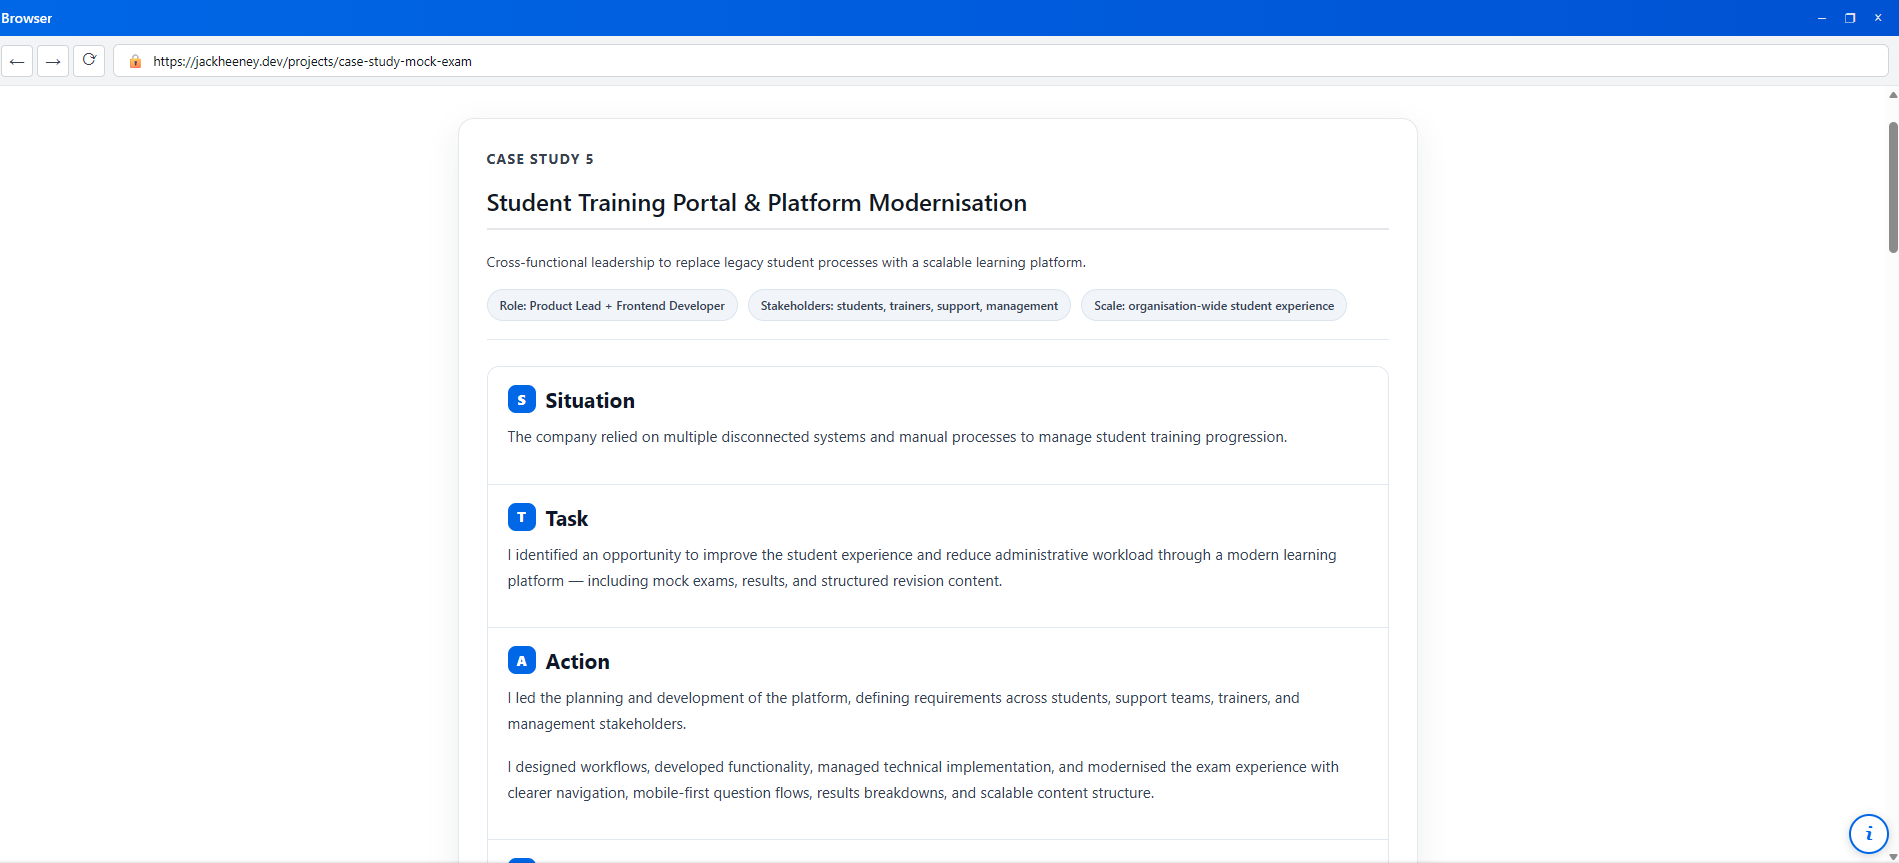Restore down the Browser window
The height and width of the screenshot is (863, 1899).
pyautogui.click(x=1850, y=18)
